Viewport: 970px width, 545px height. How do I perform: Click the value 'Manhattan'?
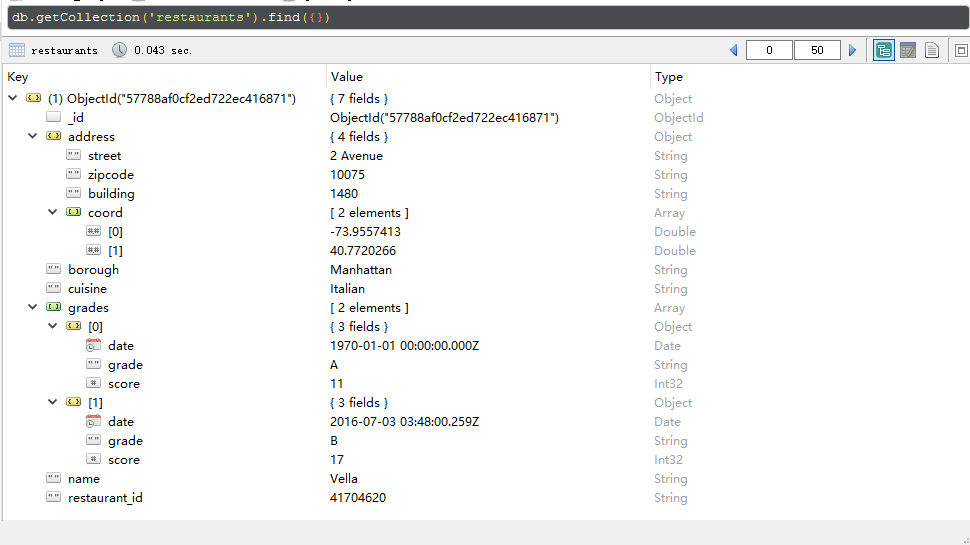point(361,270)
